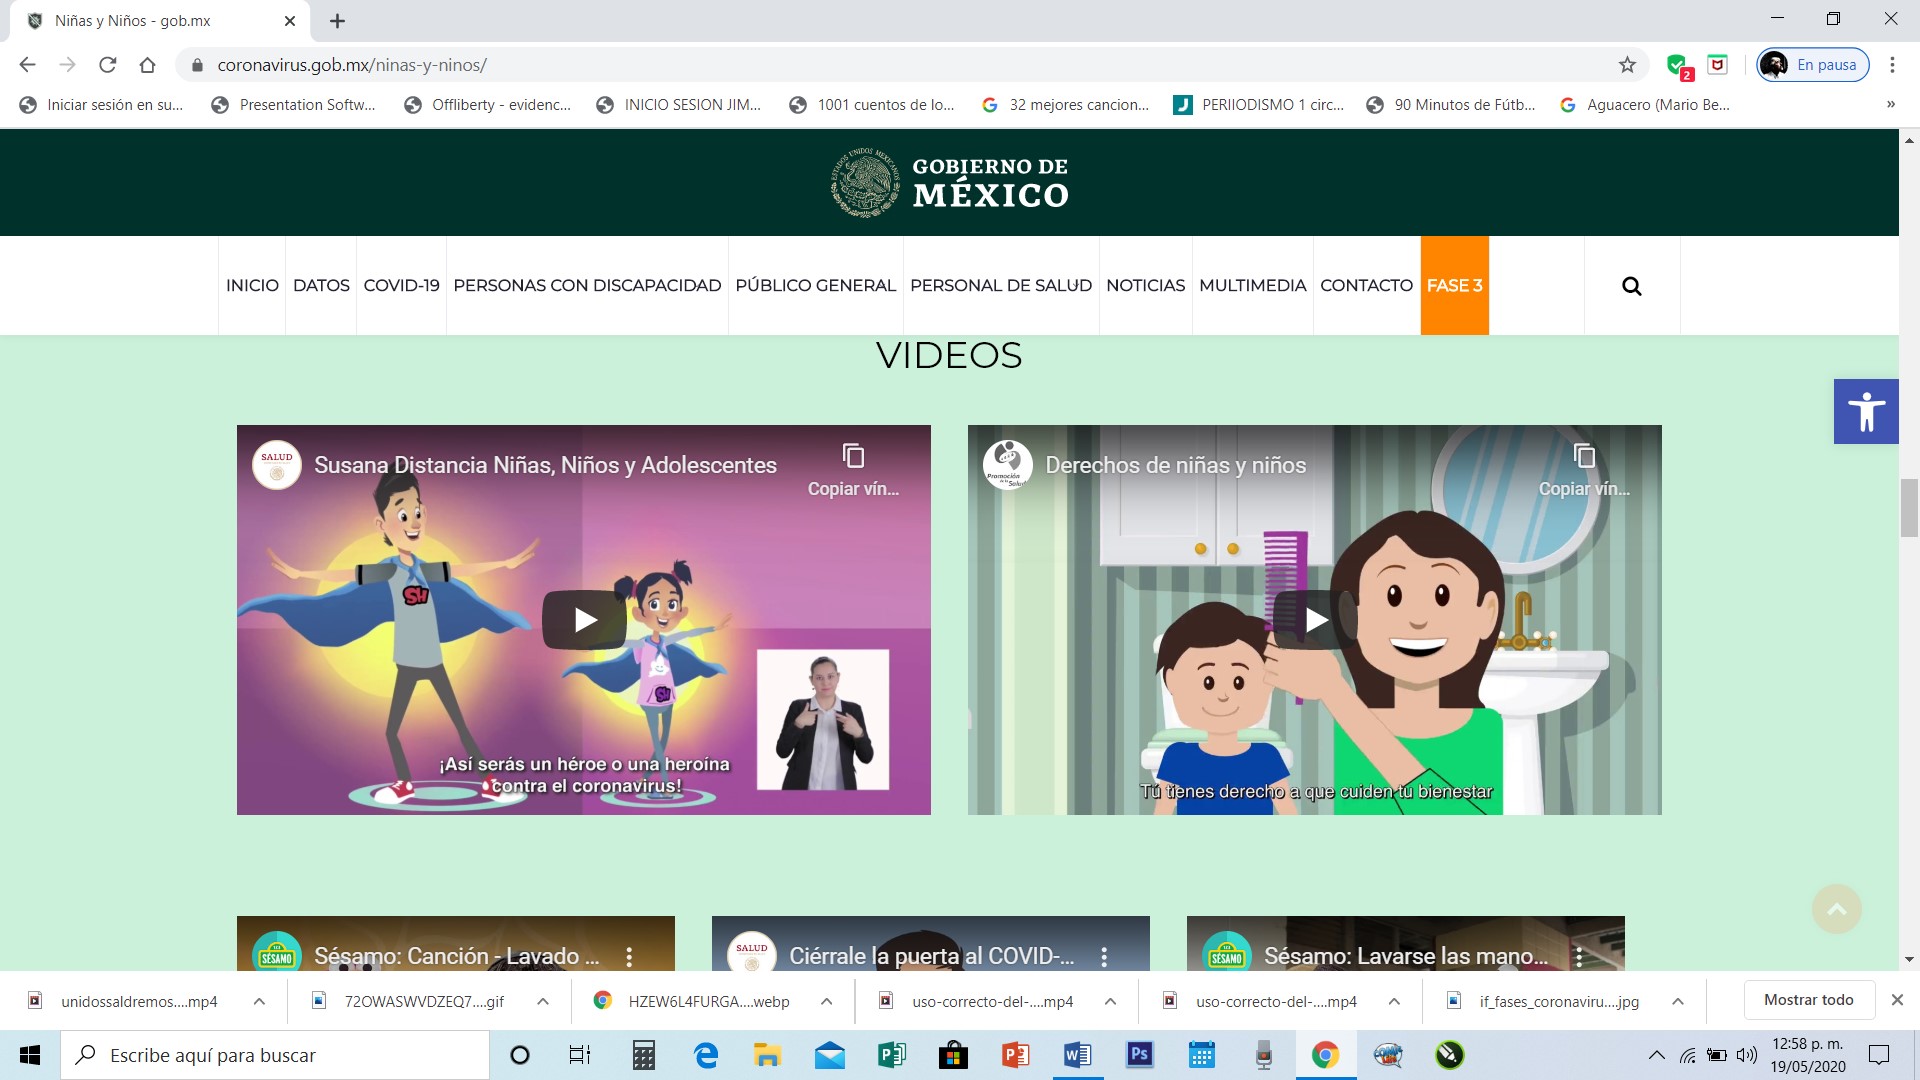This screenshot has height=1080, width=1920.
Task: Play the Derechos de niñas y niños video
Action: (1315, 620)
